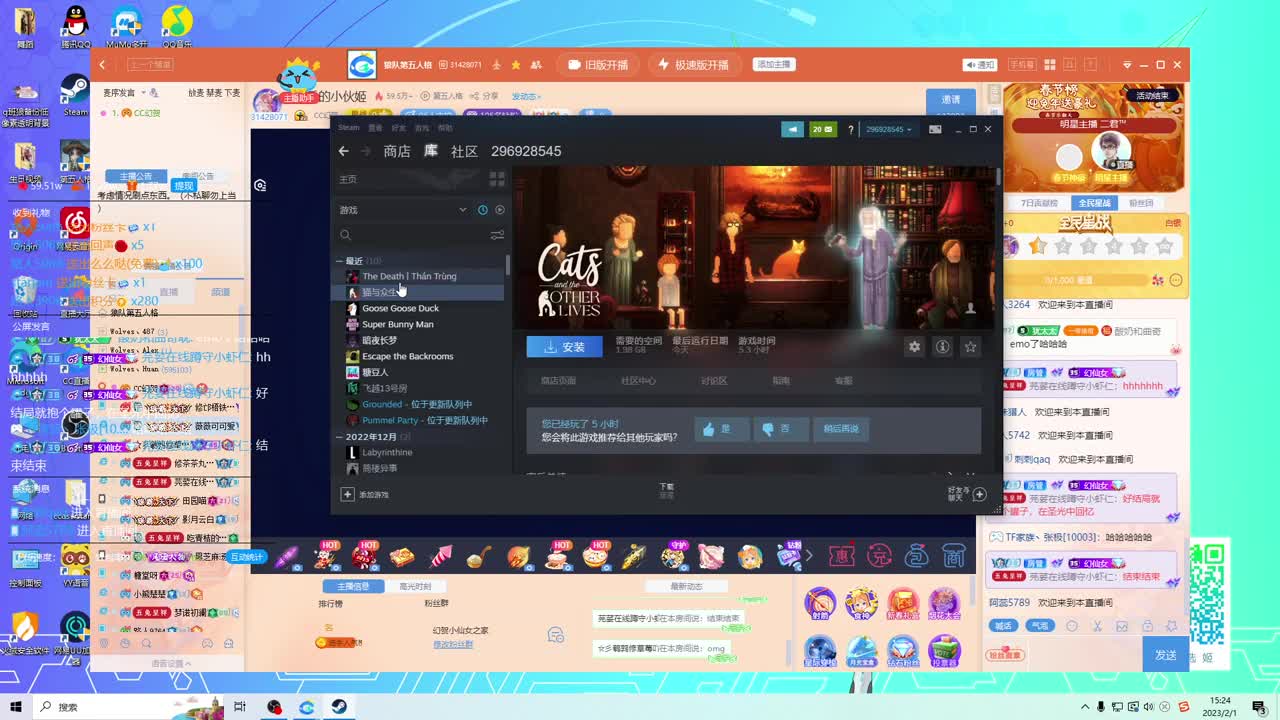Open 社区中心 community hub link

(x=638, y=381)
